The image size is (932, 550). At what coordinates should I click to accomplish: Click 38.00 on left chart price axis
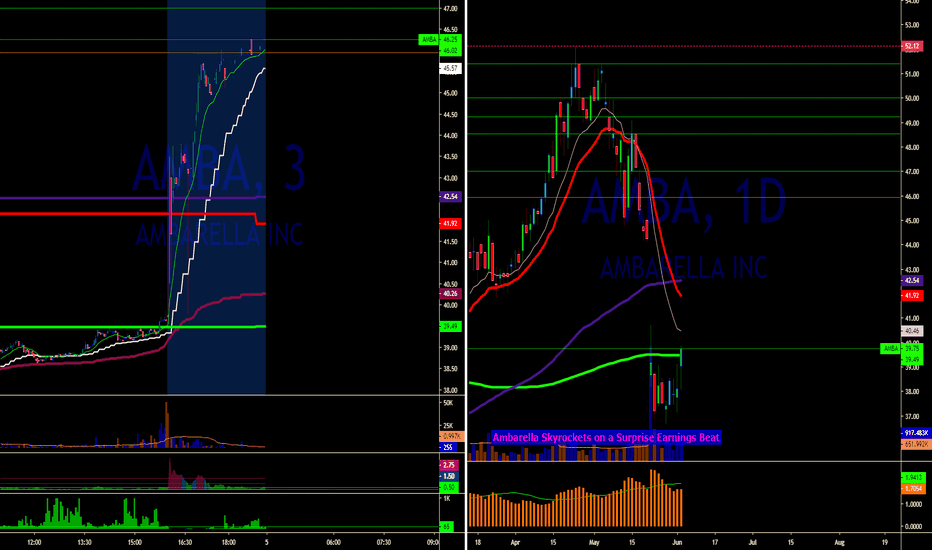click(x=451, y=391)
